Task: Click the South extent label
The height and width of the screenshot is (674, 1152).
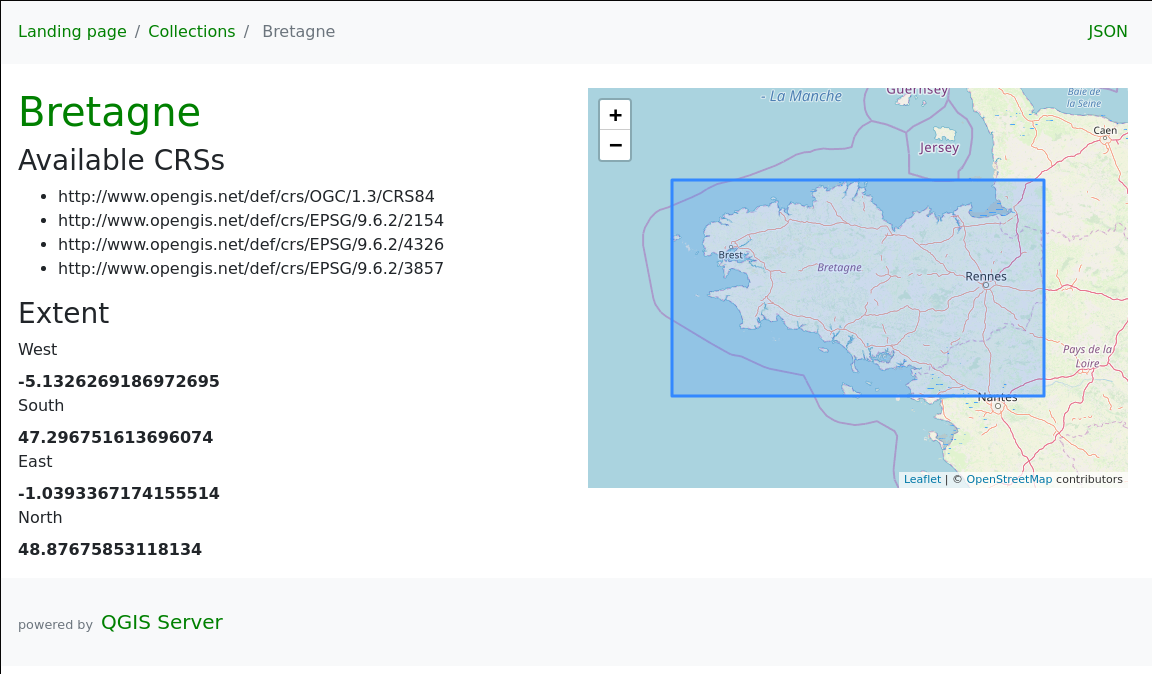Action: point(41,406)
